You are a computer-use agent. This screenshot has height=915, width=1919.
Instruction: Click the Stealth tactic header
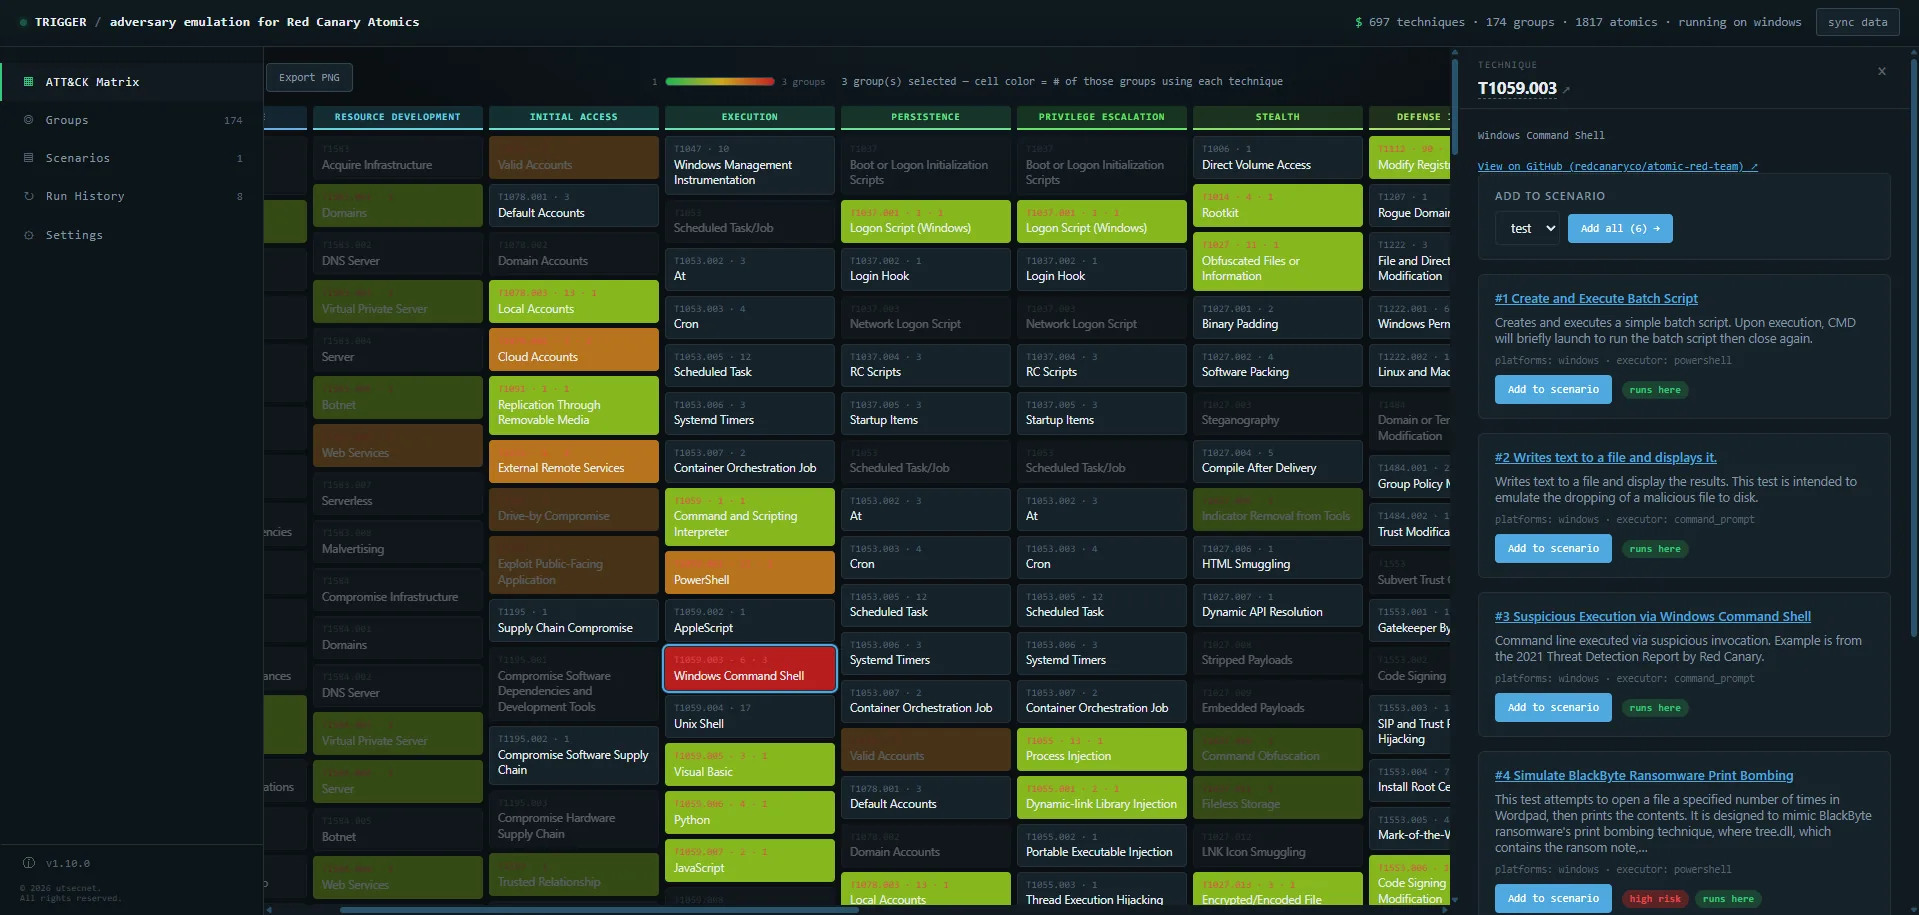click(1277, 117)
